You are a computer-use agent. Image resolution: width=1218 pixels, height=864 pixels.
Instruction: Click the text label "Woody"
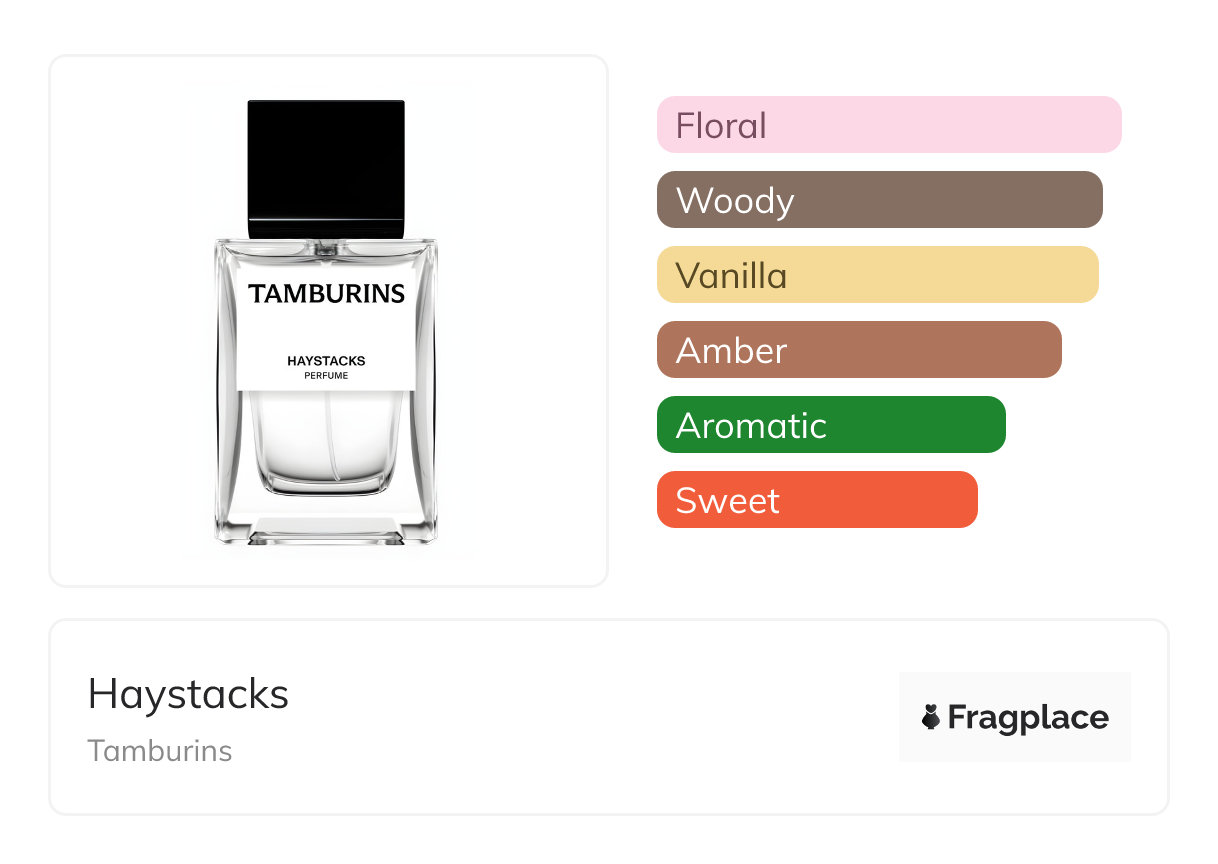click(x=735, y=201)
